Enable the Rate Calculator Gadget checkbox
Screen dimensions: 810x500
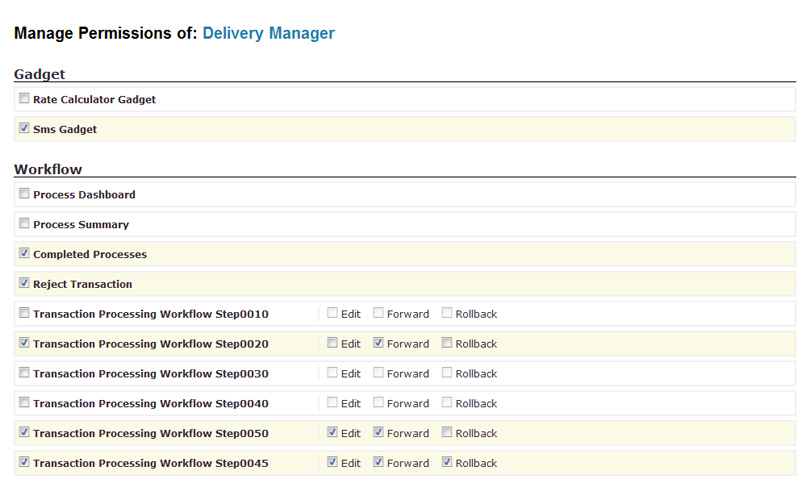[x=24, y=99]
